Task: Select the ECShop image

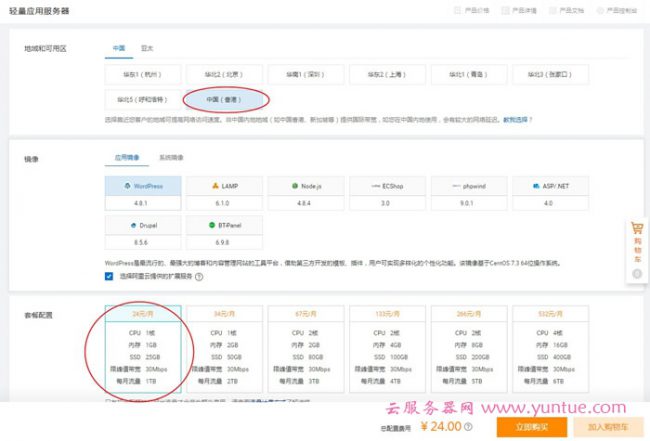Action: (x=389, y=186)
